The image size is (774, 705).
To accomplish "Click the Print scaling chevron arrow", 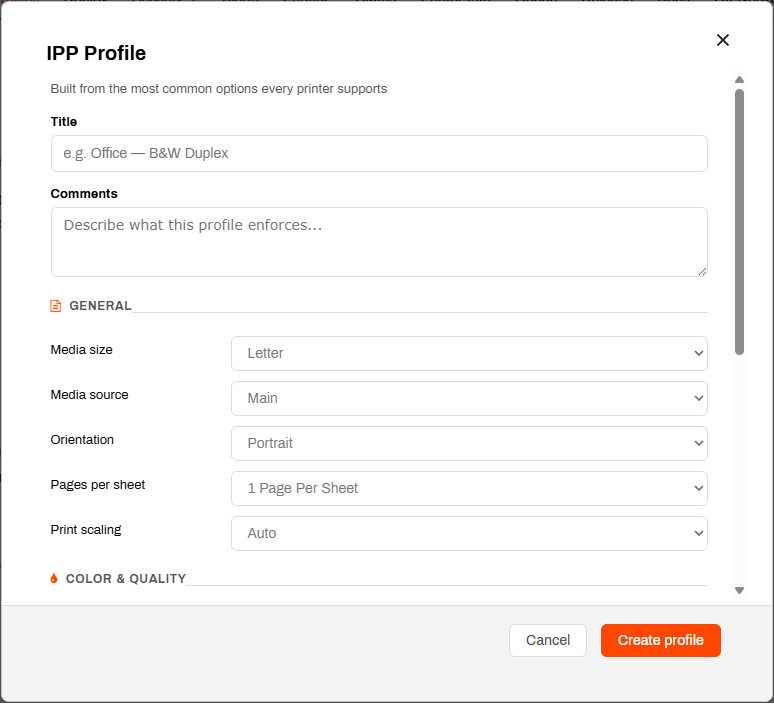I will pyautogui.click(x=698, y=533).
